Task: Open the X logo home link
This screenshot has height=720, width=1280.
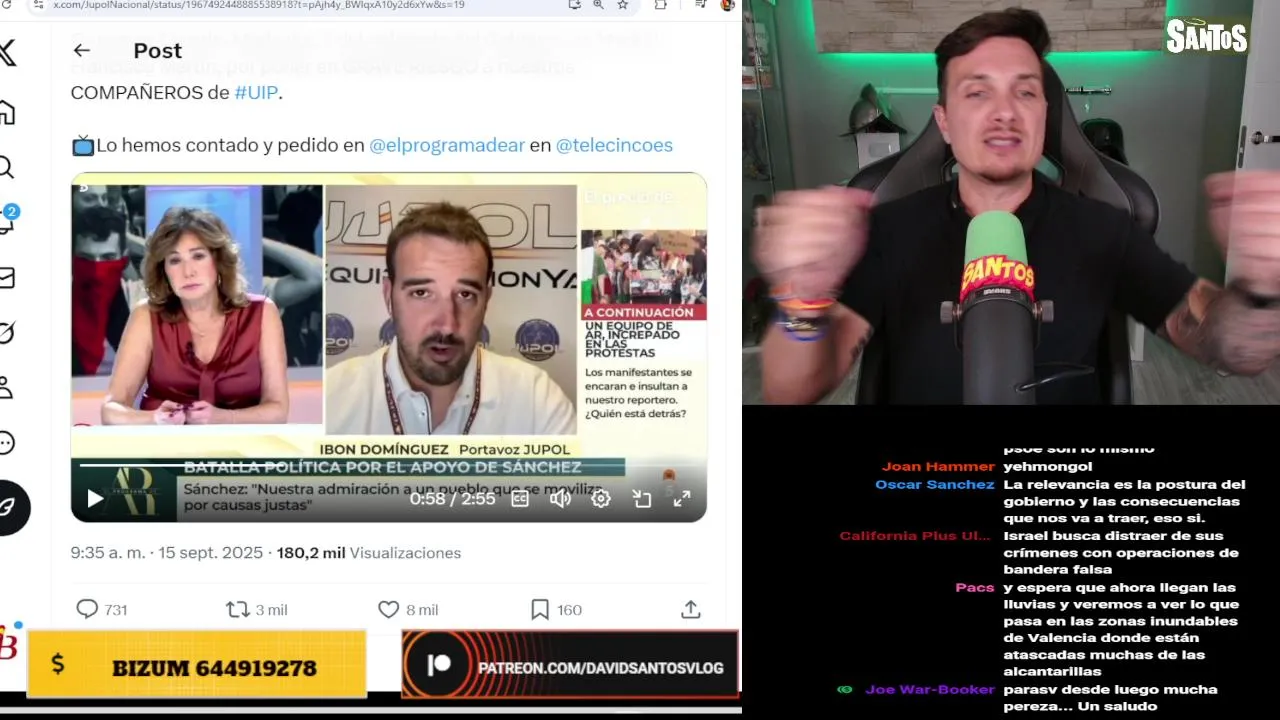Action: (6, 52)
